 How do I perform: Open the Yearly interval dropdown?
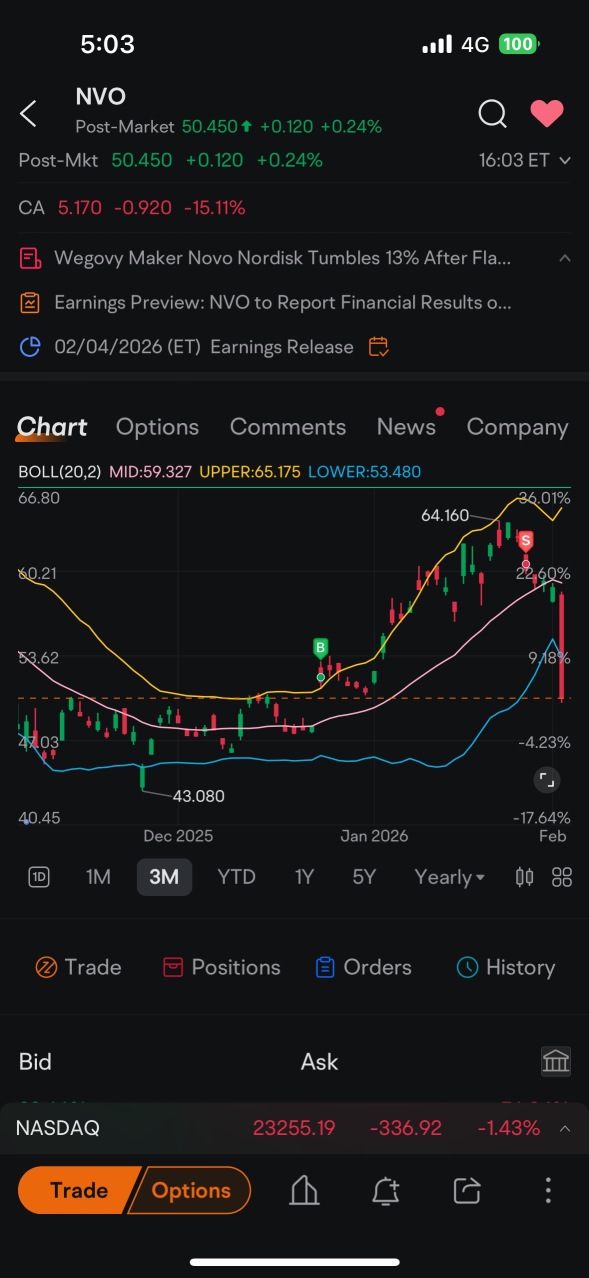(x=449, y=877)
